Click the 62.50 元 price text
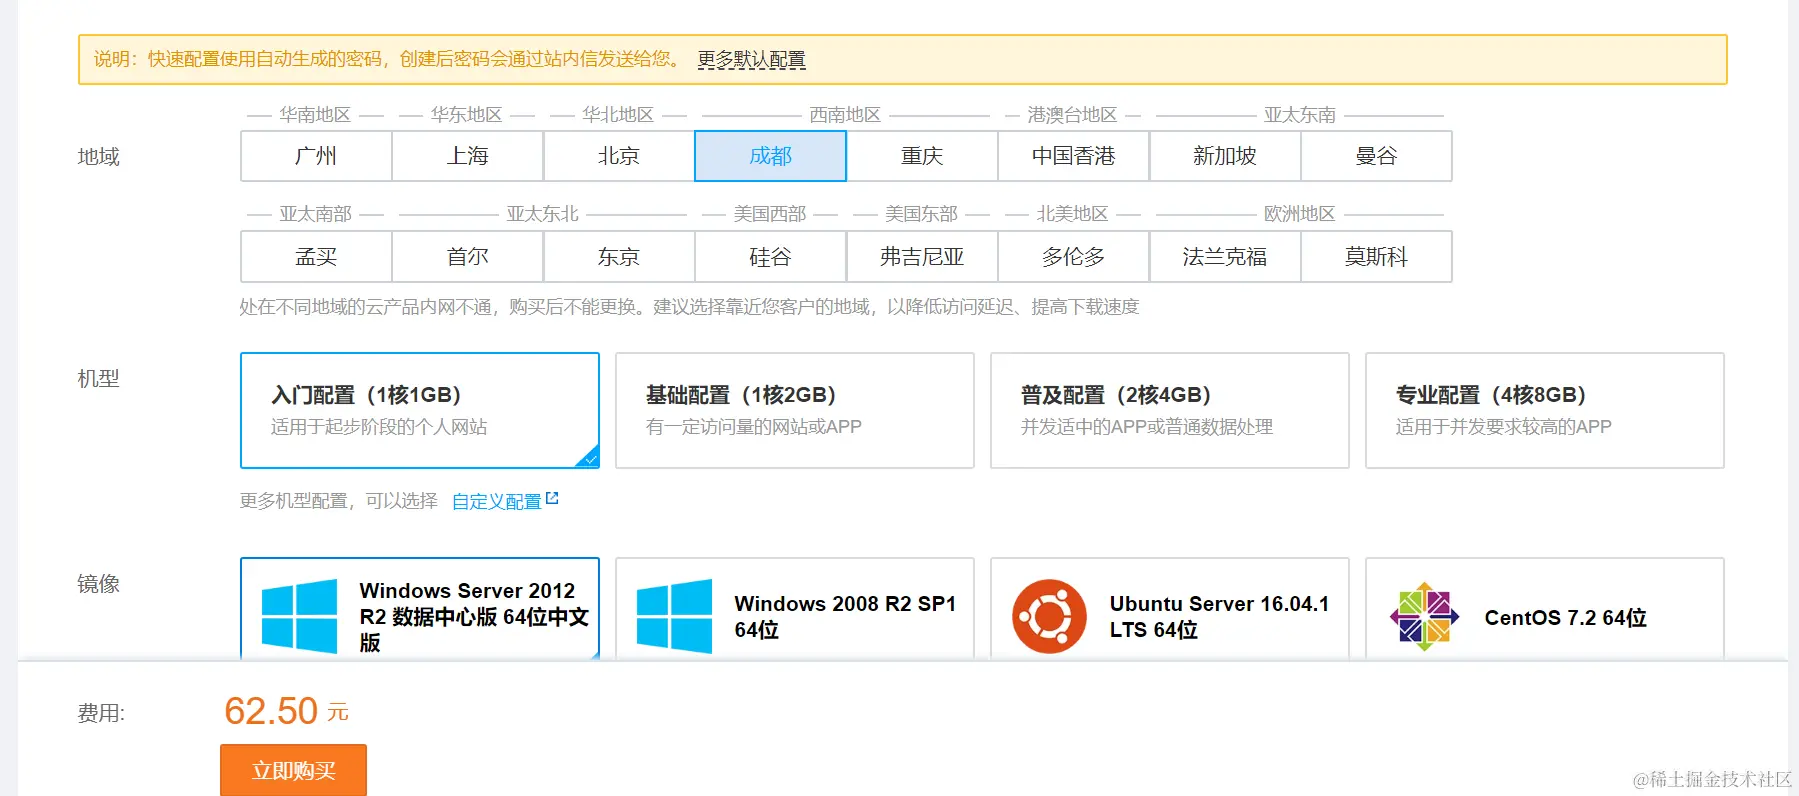1799x796 pixels. click(286, 711)
